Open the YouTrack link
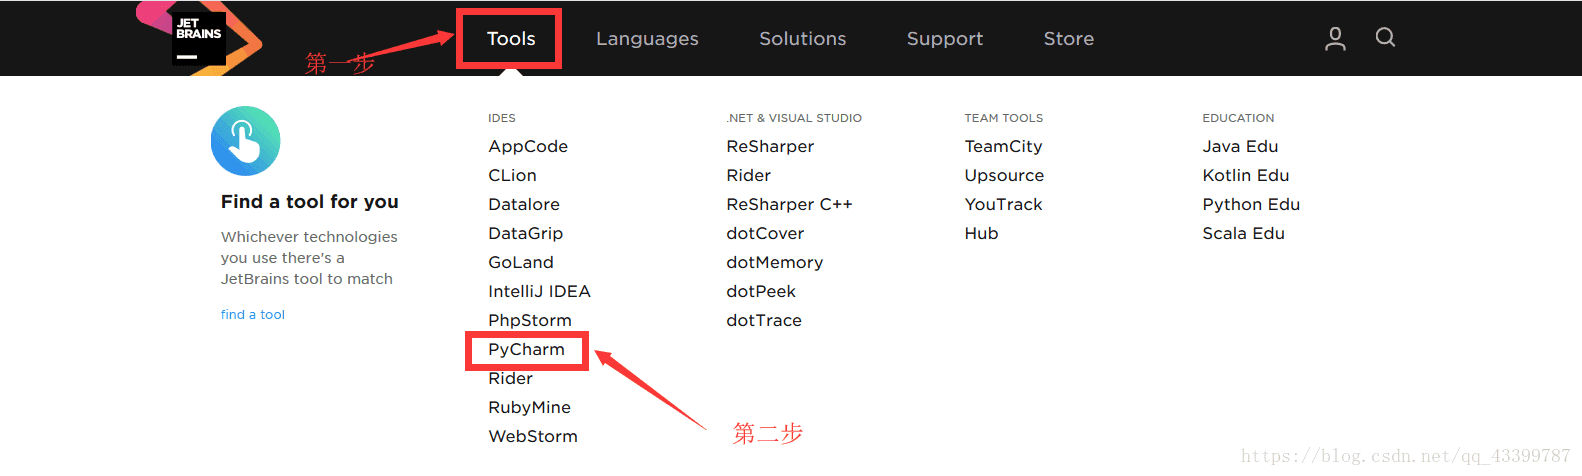Screen dimensions: 1582x476 1003,204
